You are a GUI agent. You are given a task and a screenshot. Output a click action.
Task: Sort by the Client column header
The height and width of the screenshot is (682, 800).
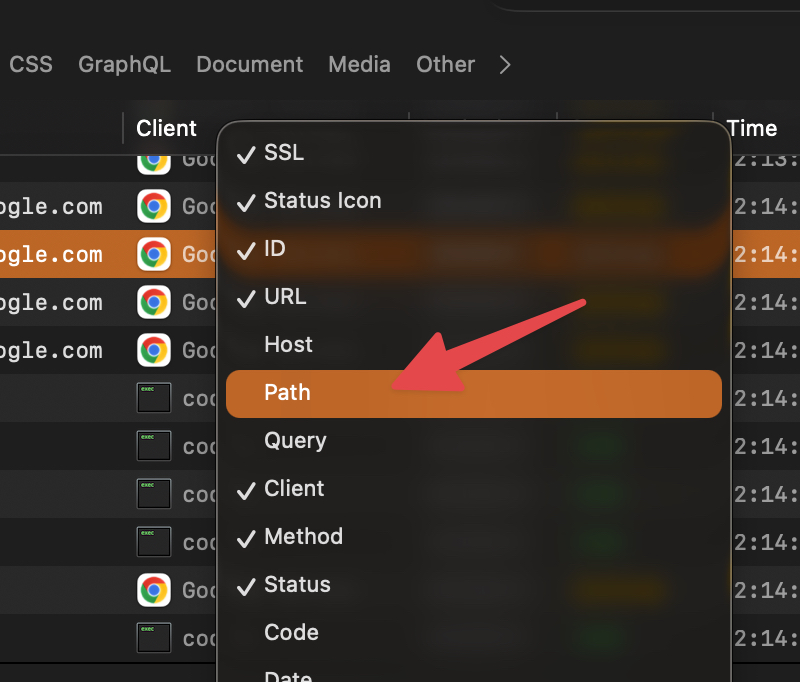click(x=166, y=128)
